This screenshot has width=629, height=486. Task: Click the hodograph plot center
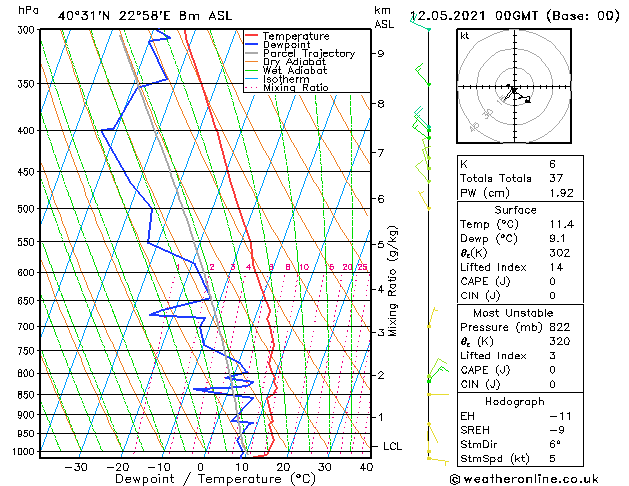click(514, 87)
